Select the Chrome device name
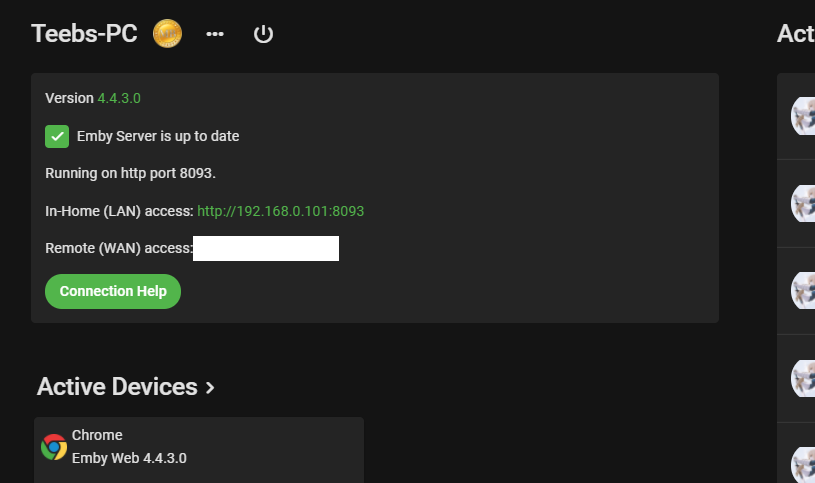 tap(97, 436)
